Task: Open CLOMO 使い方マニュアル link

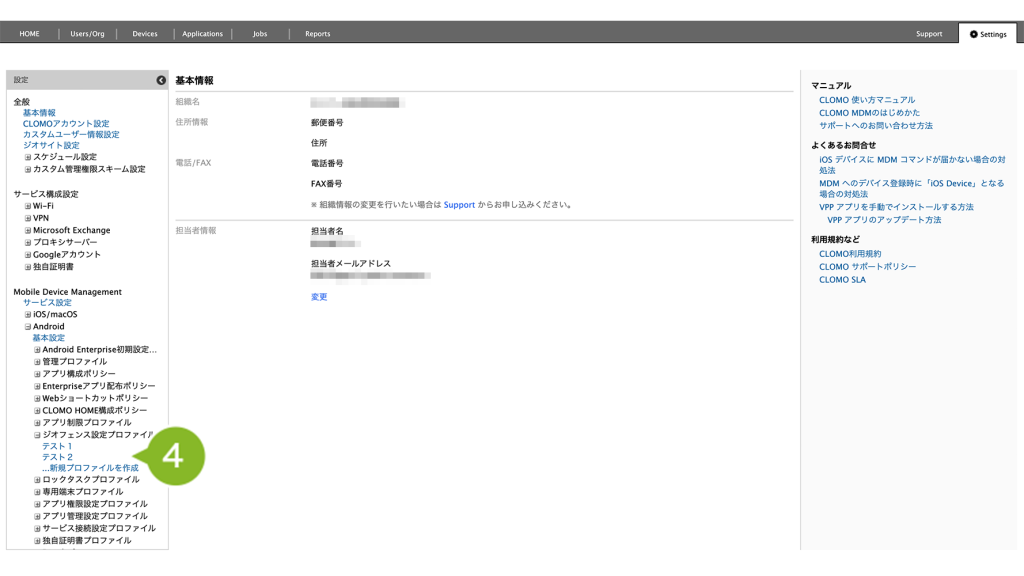Action: [866, 100]
